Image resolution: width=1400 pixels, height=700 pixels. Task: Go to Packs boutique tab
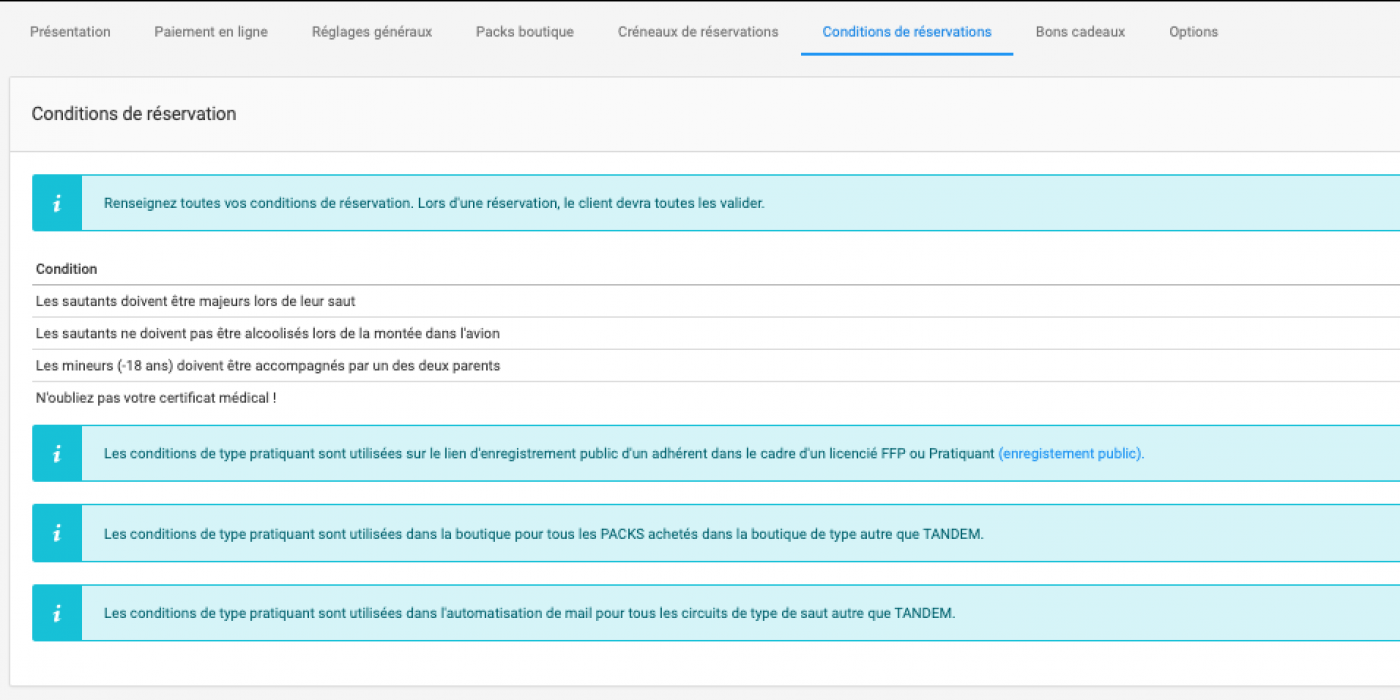click(525, 32)
